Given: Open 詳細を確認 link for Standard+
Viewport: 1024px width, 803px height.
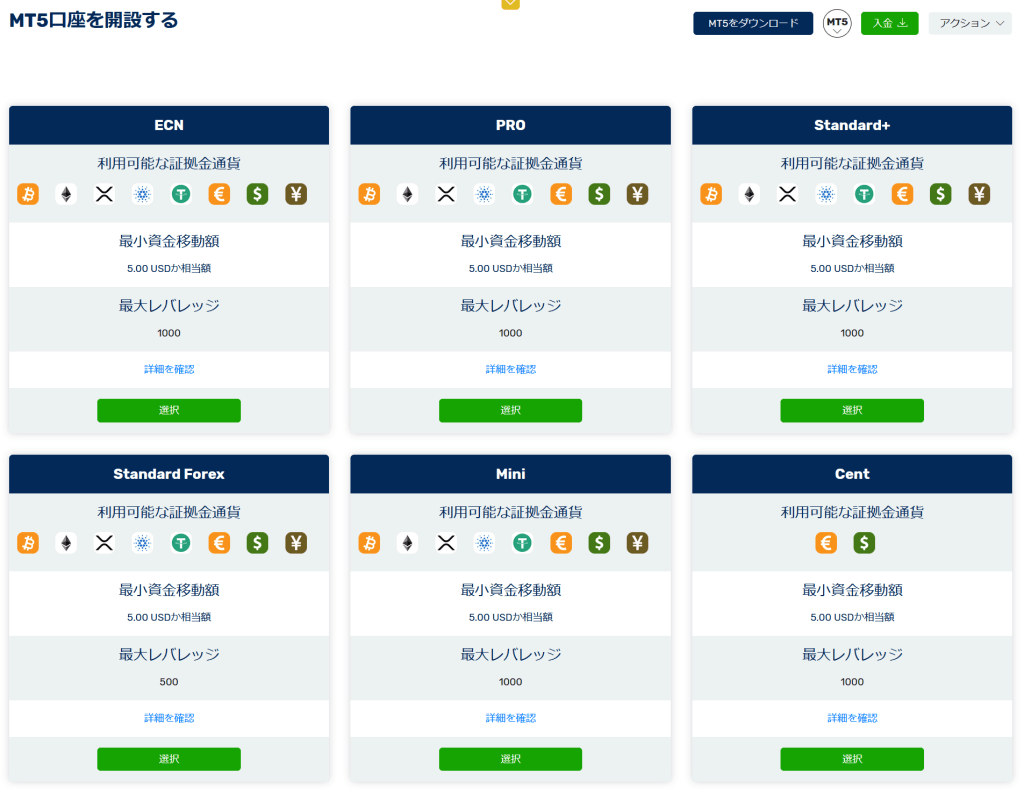Looking at the screenshot, I should 852,370.
